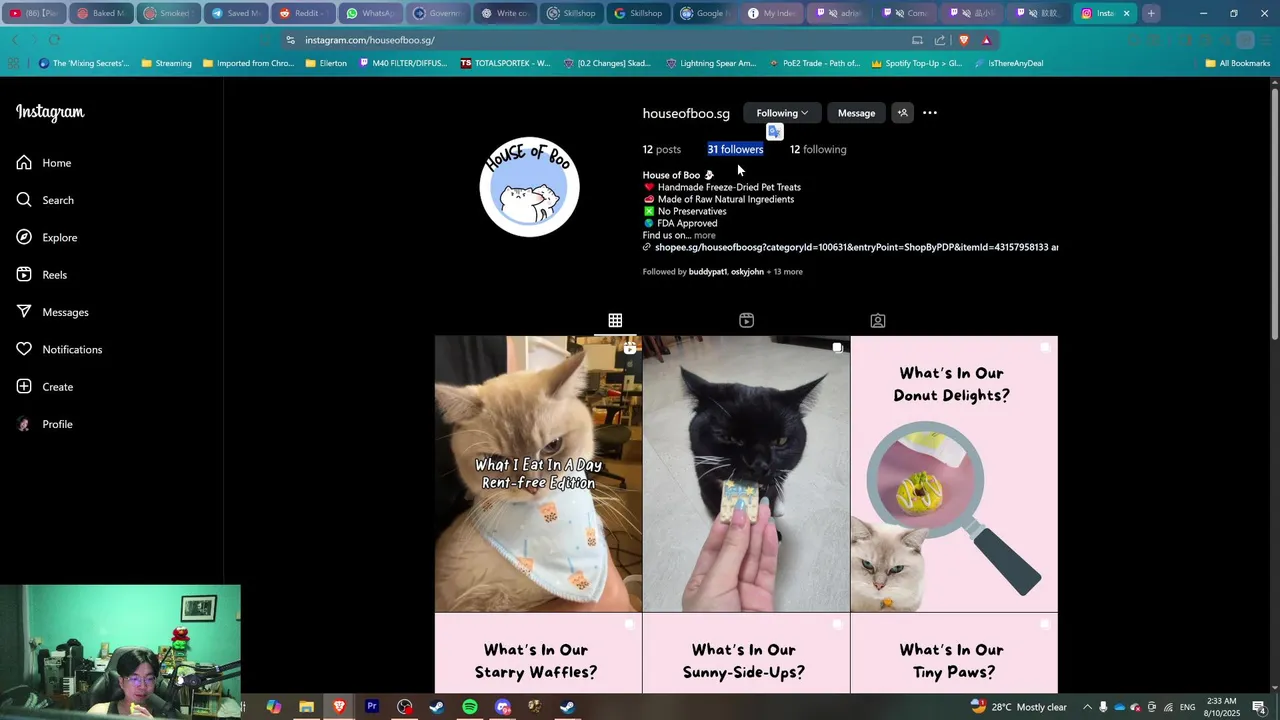
Task: Switch to the Tagged photos tab
Action: point(877,320)
